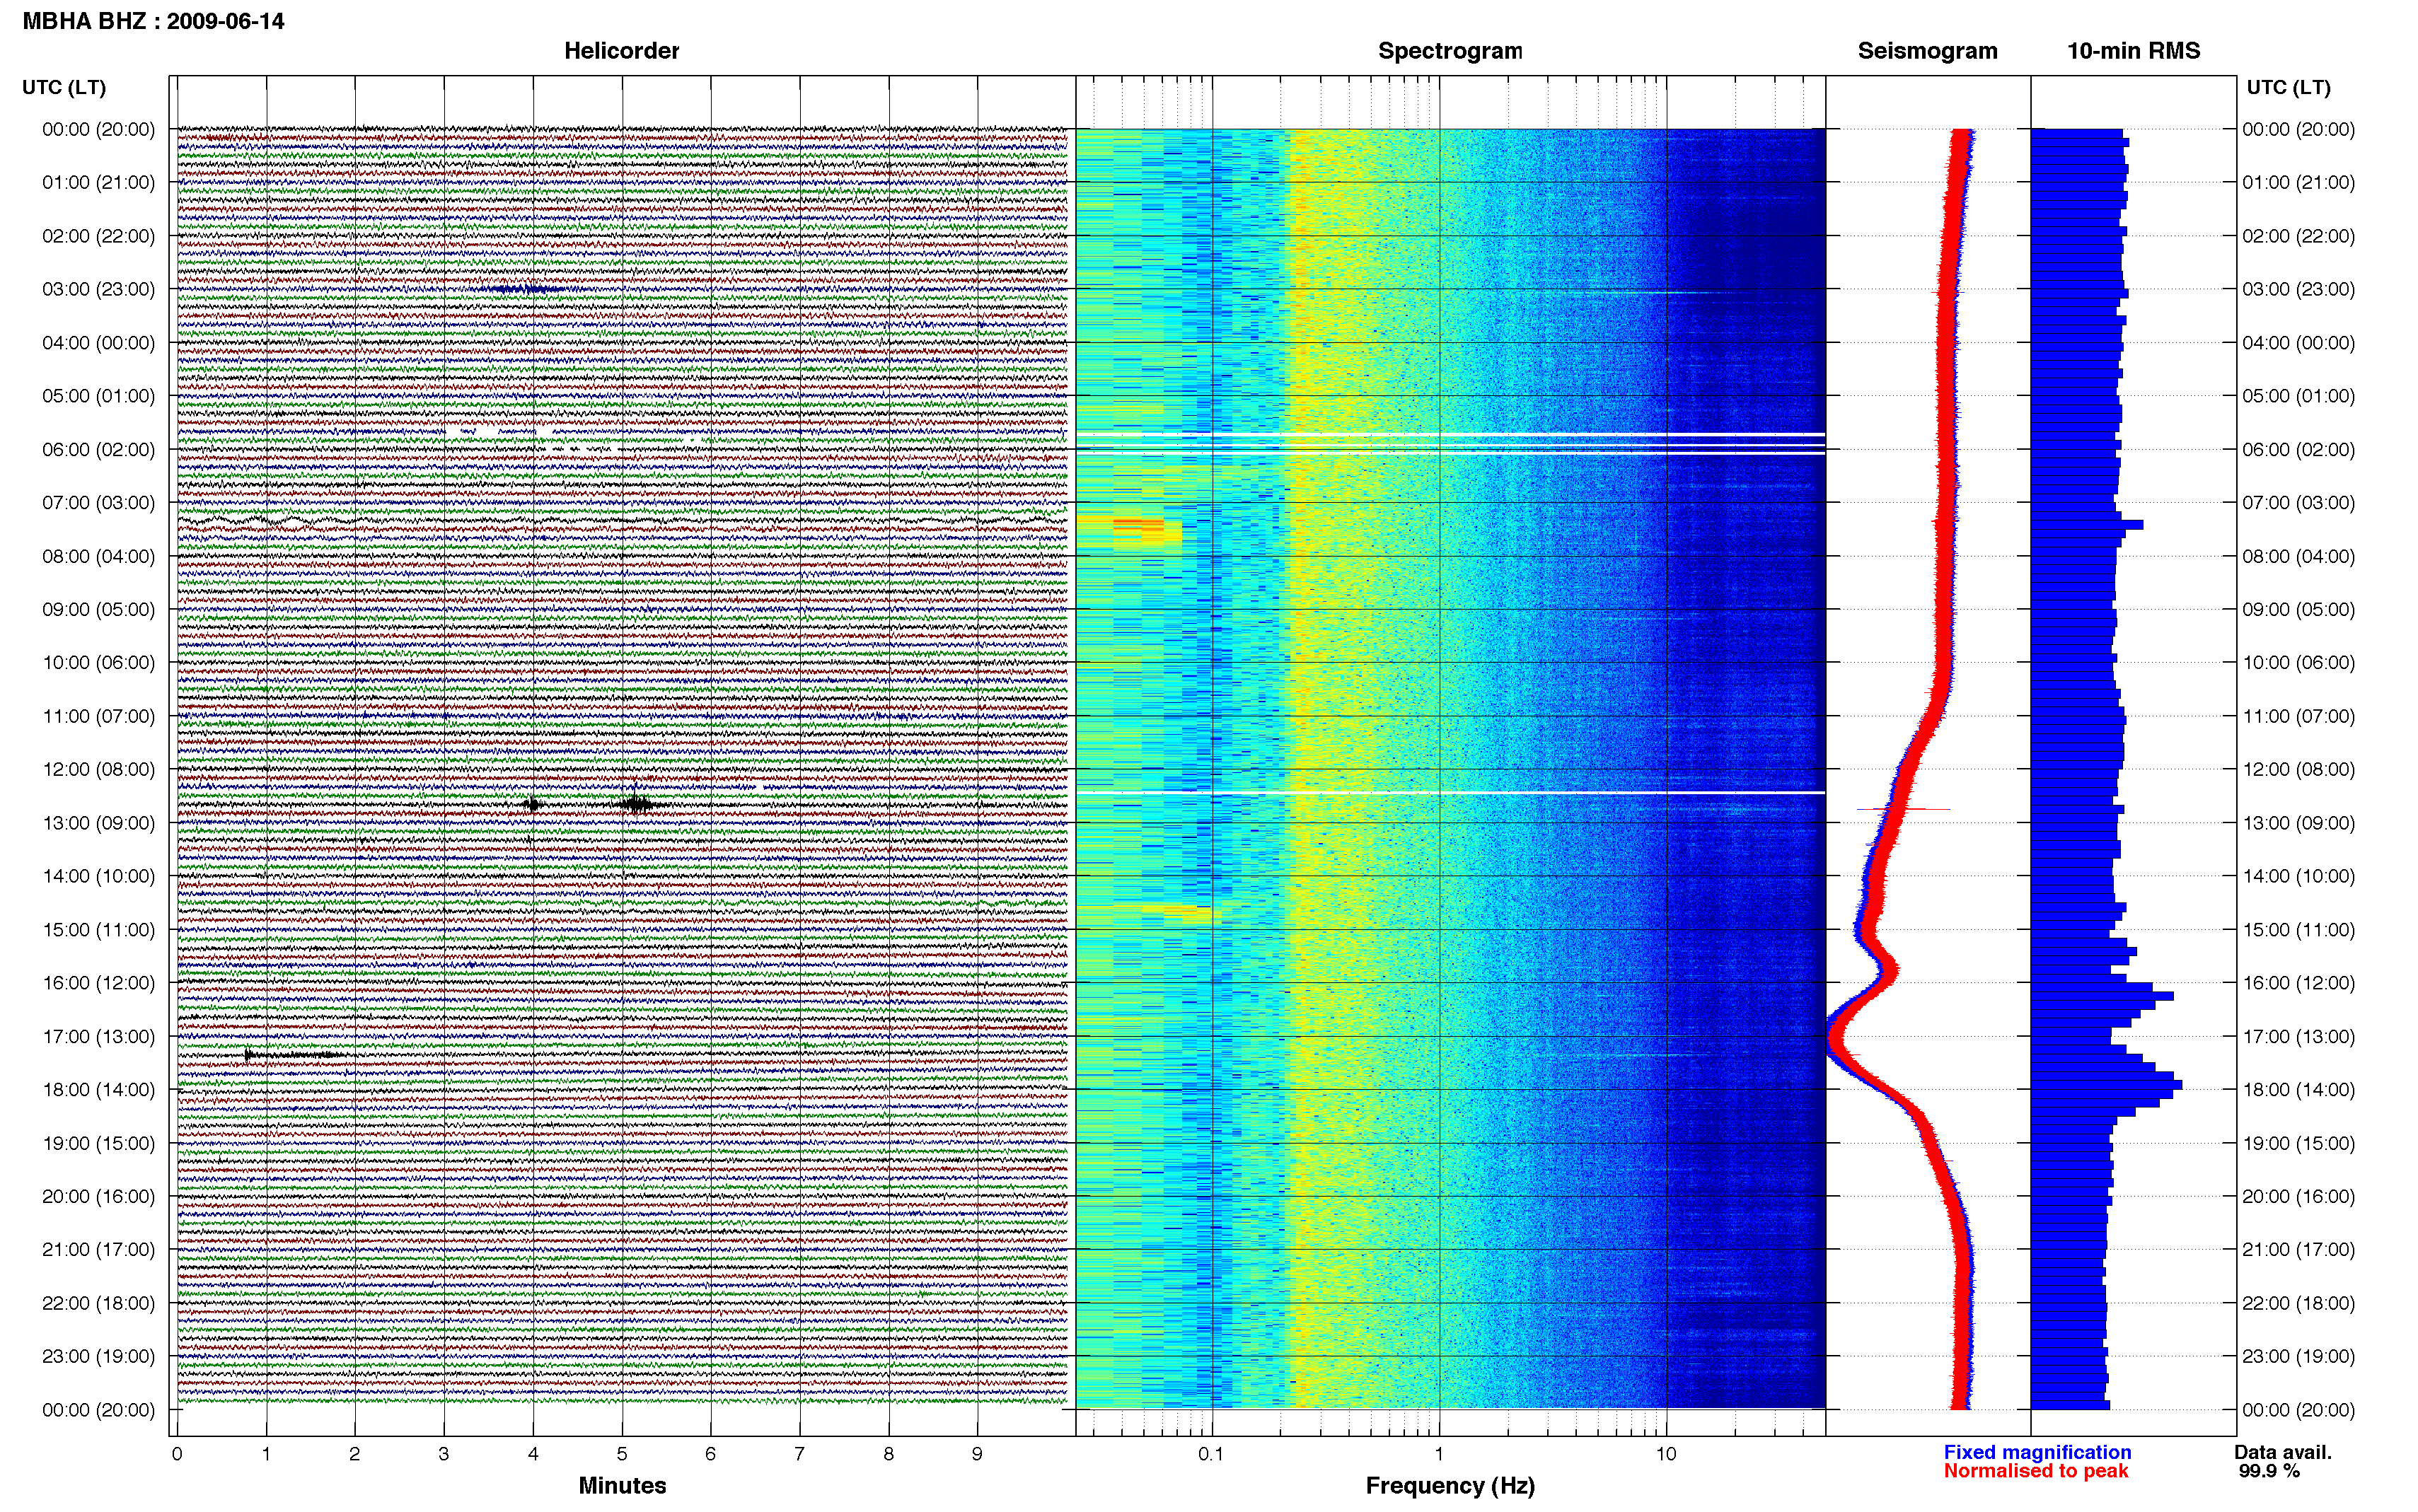
Task: Click the large black event burst on the helicorder near 12:40
Action: 635,803
